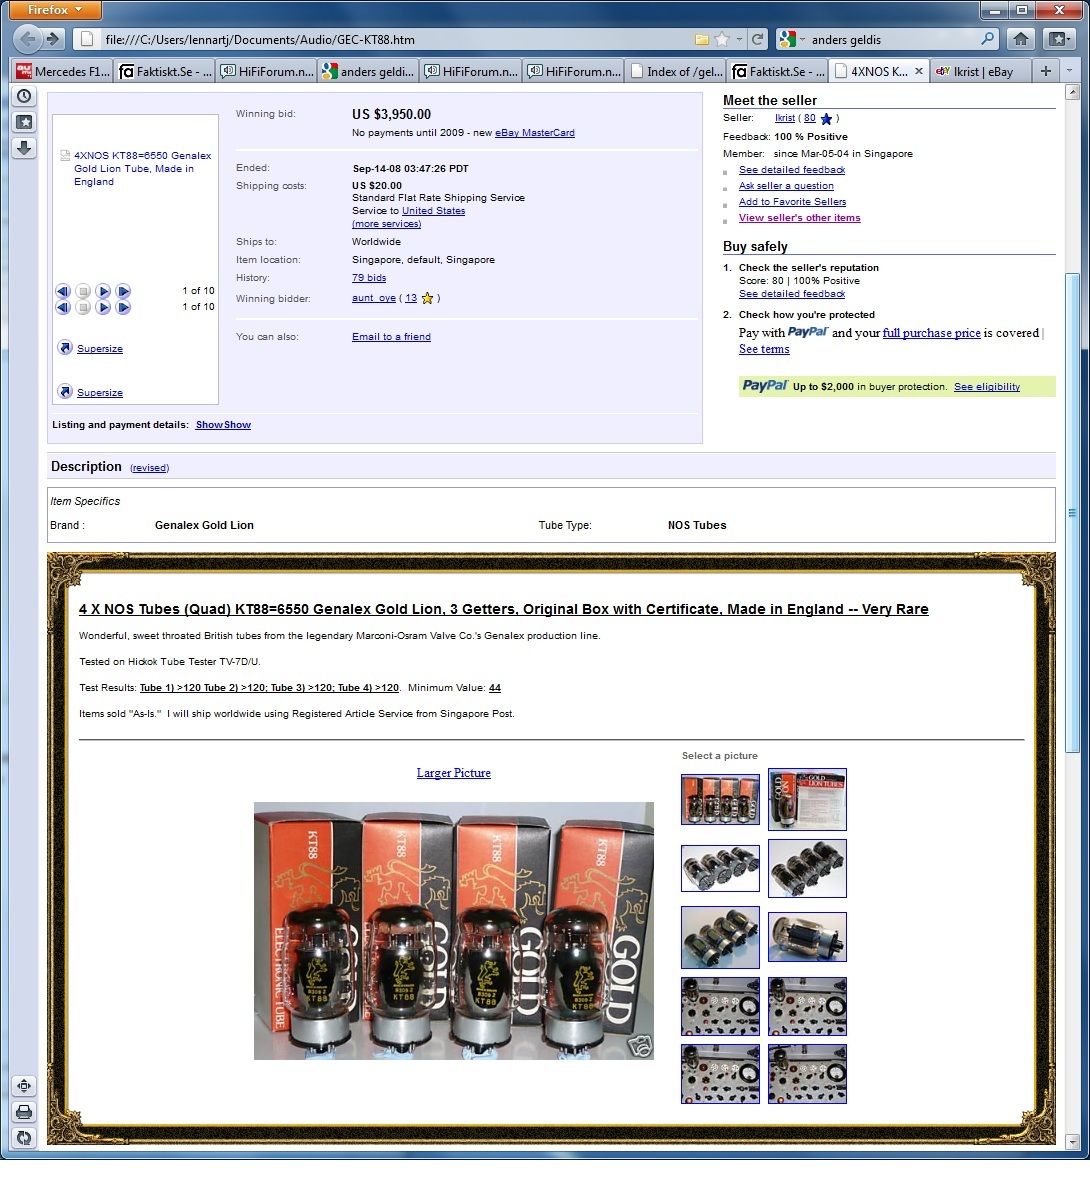Switch to the Index of /gel... tab

pos(675,71)
